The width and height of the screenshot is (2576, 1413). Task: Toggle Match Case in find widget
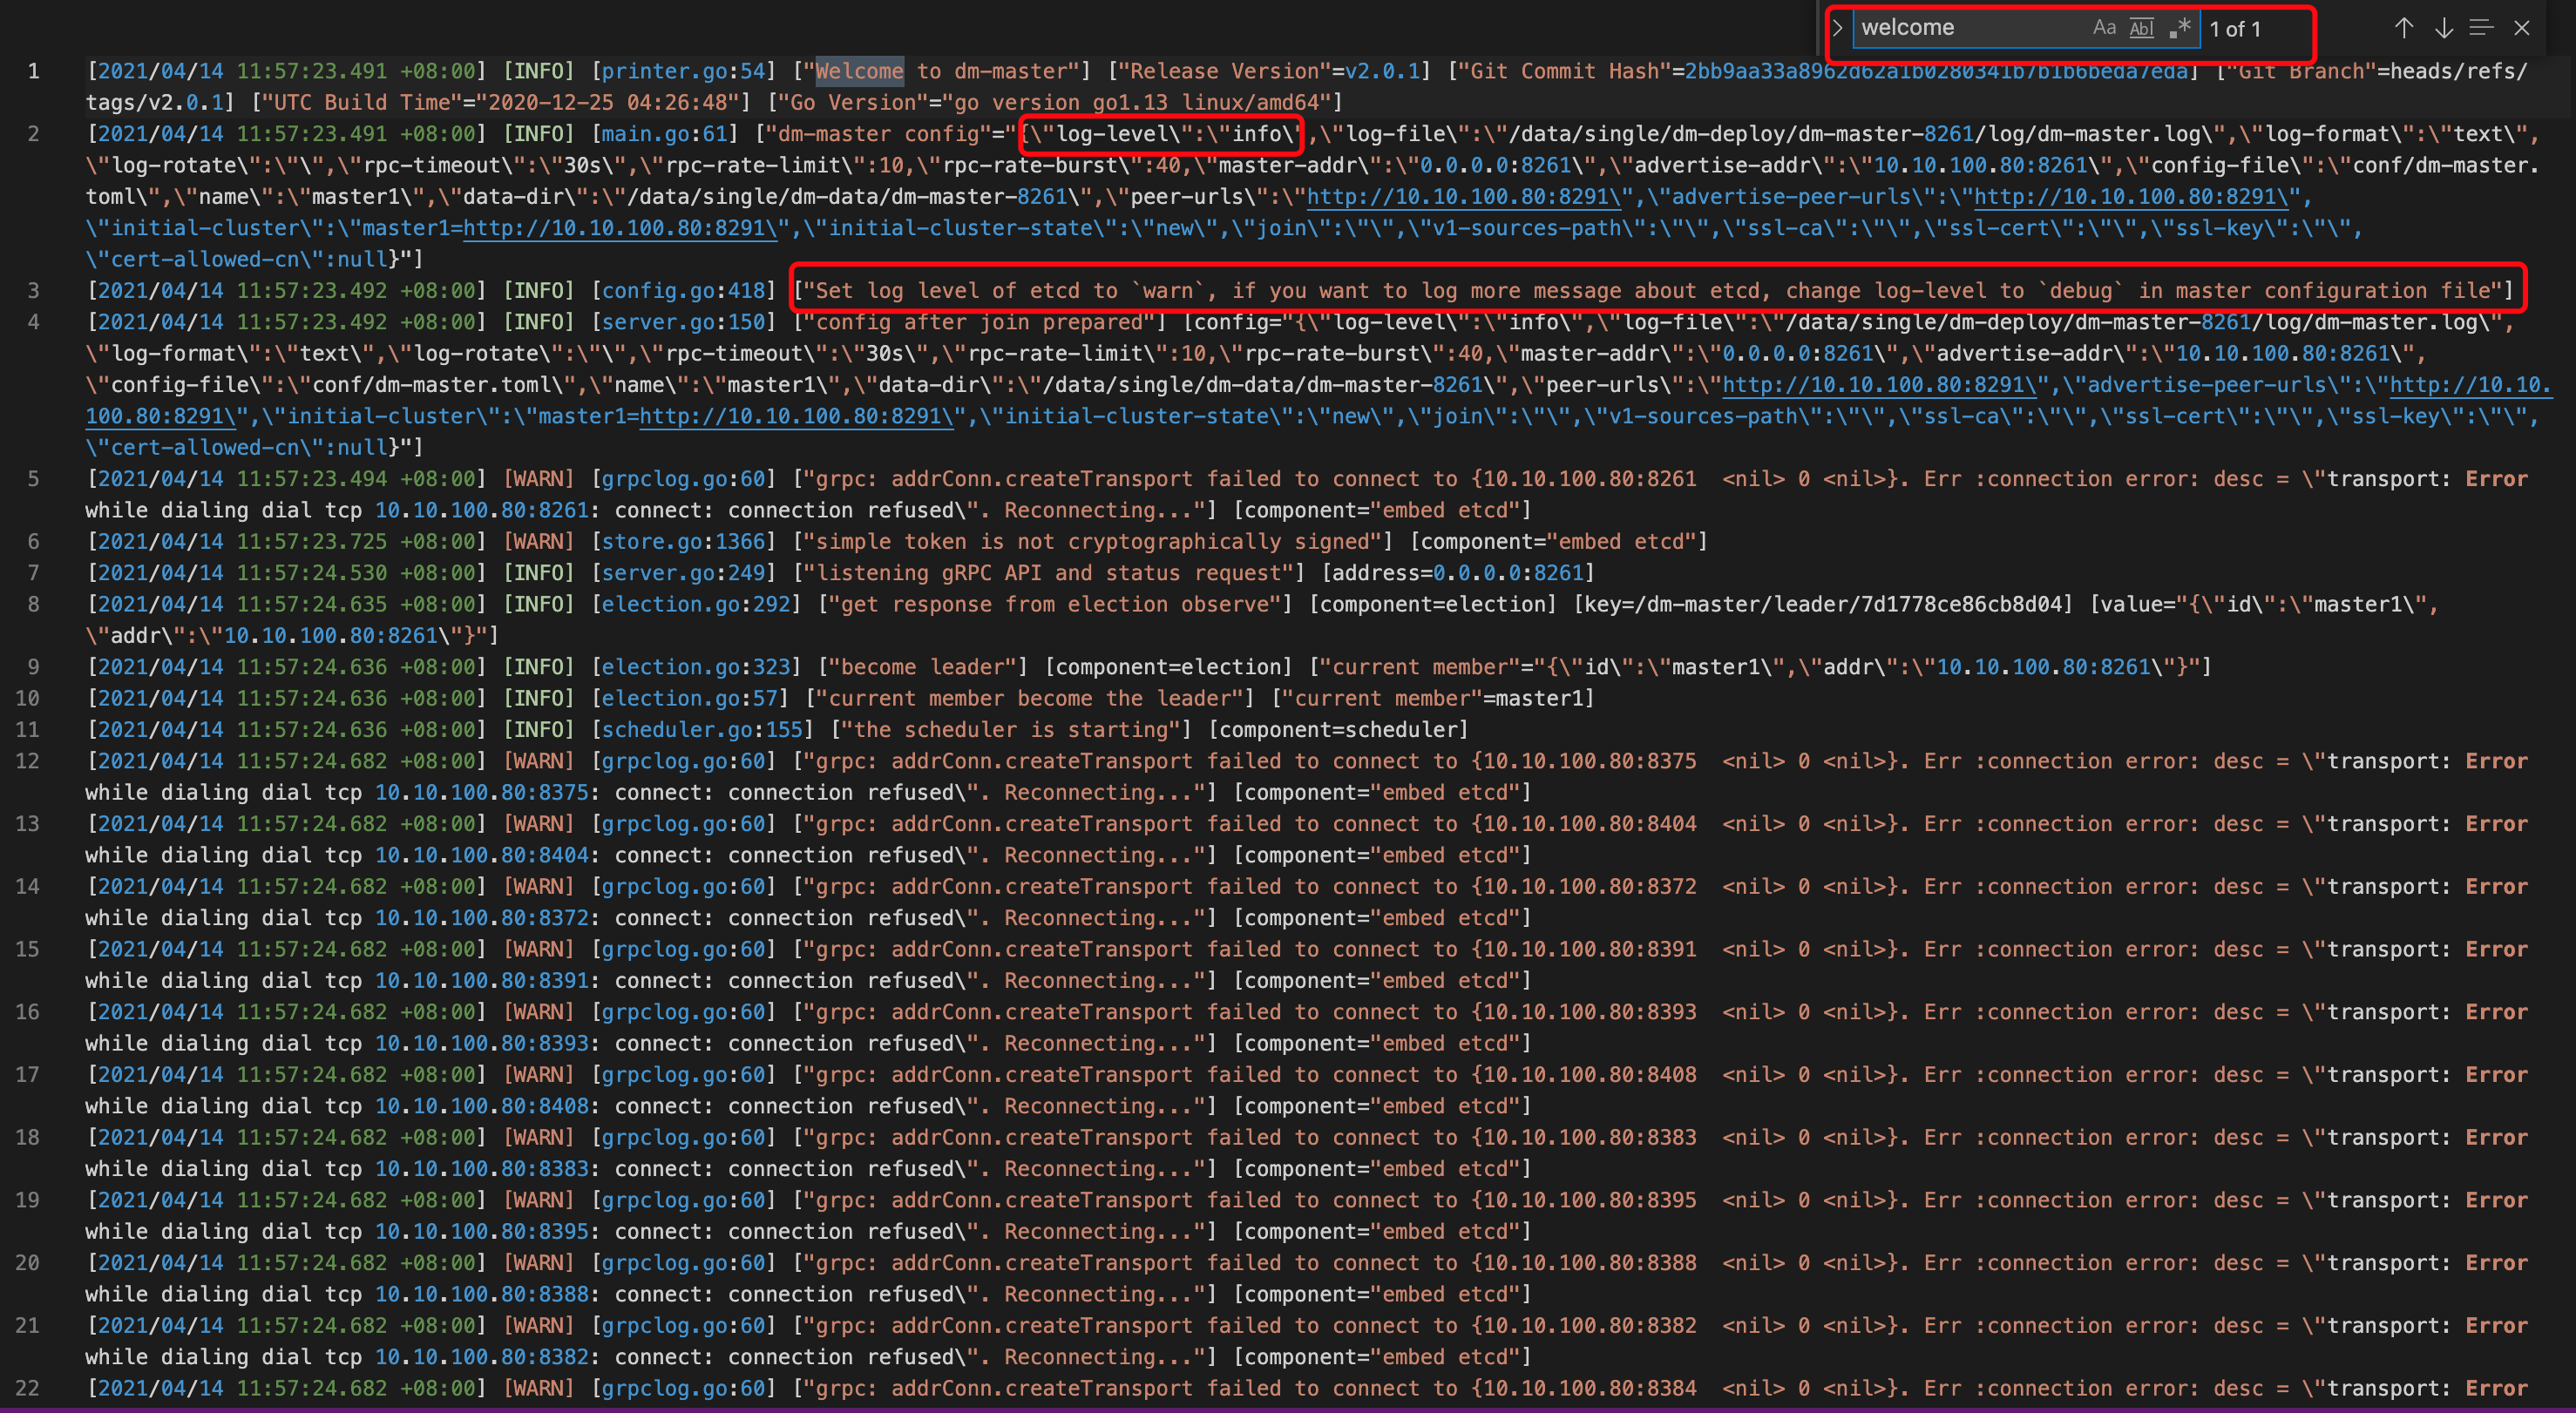[2104, 28]
